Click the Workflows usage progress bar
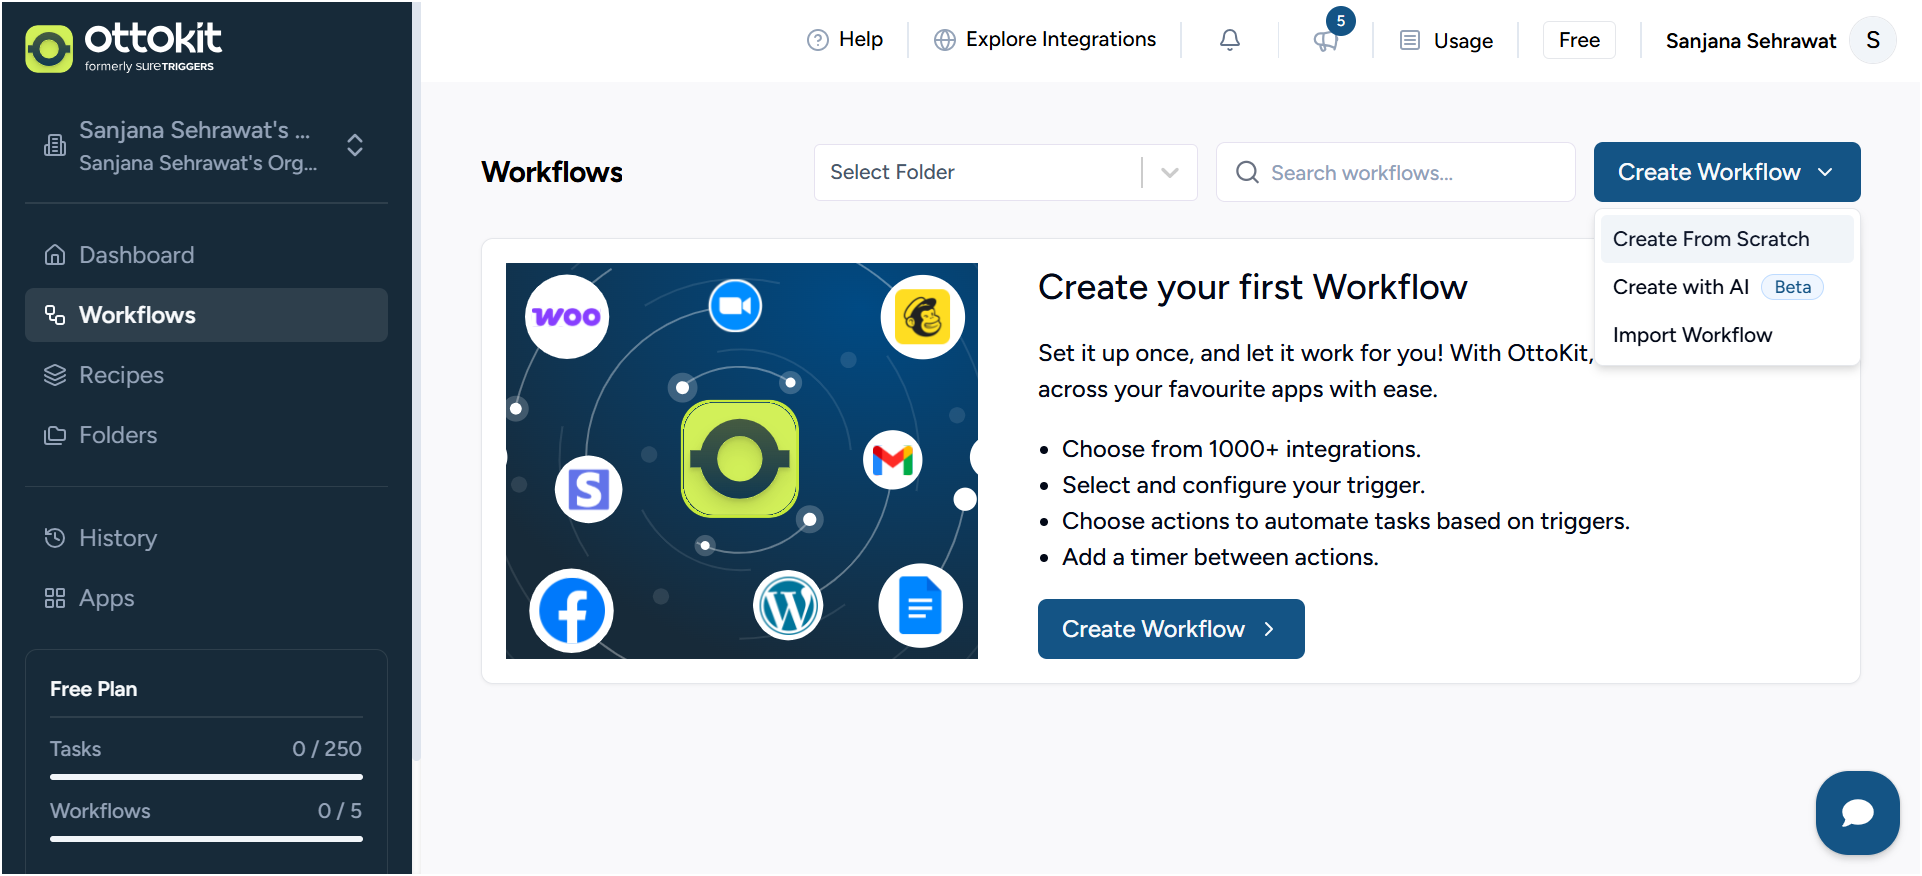 click(x=206, y=839)
